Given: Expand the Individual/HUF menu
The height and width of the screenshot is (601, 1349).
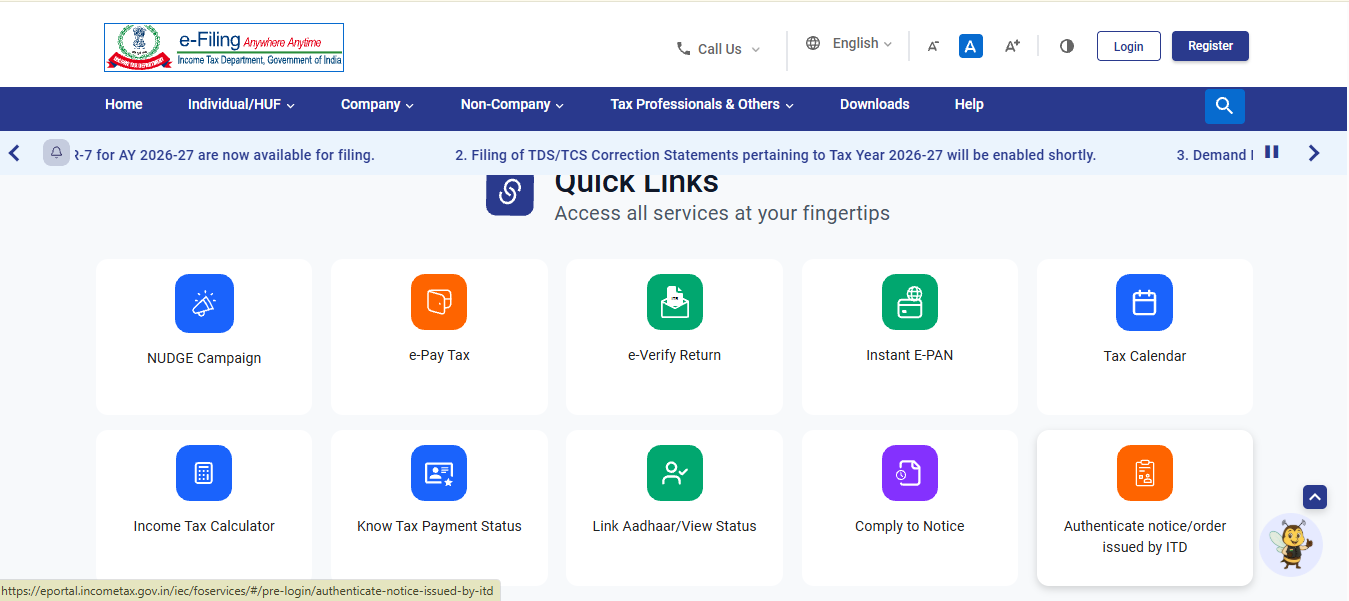Looking at the screenshot, I should tap(241, 104).
